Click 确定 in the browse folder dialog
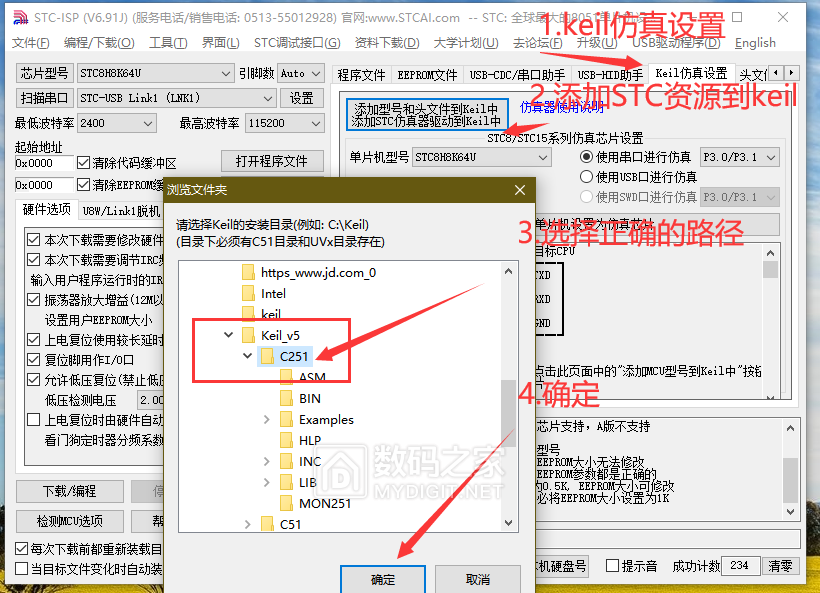 (x=382, y=578)
